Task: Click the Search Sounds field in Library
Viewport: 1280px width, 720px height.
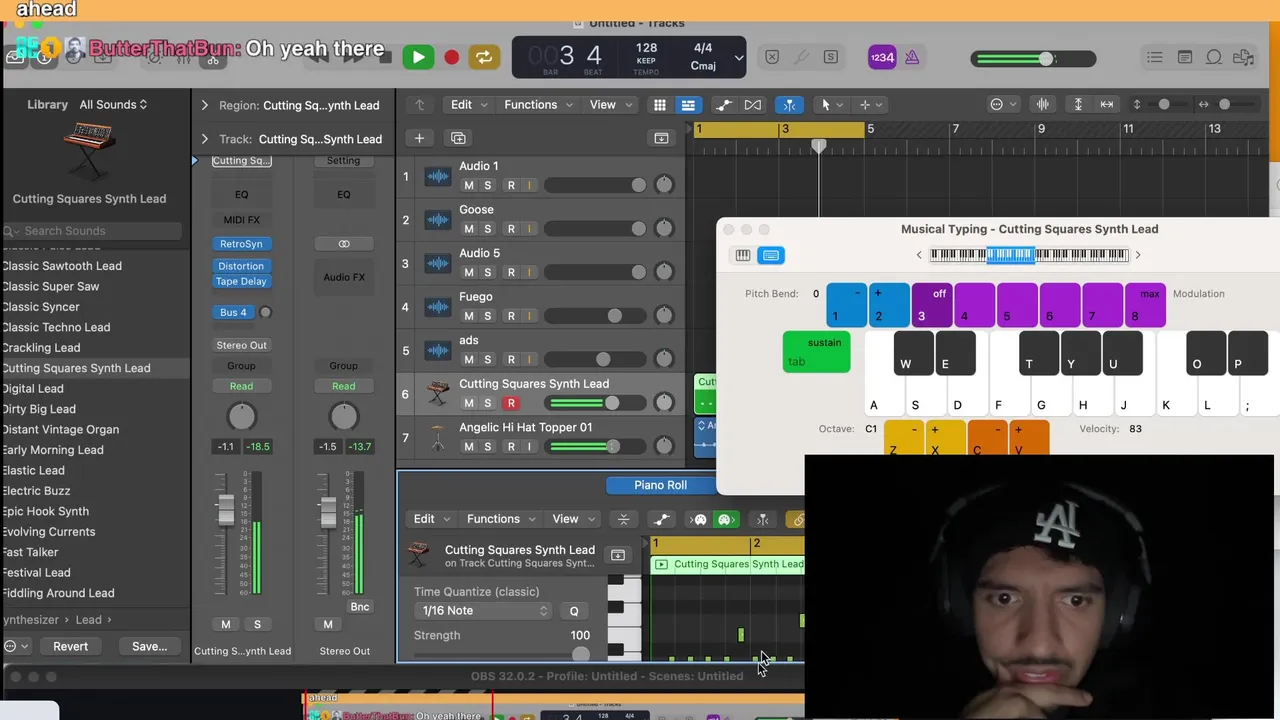Action: click(92, 231)
